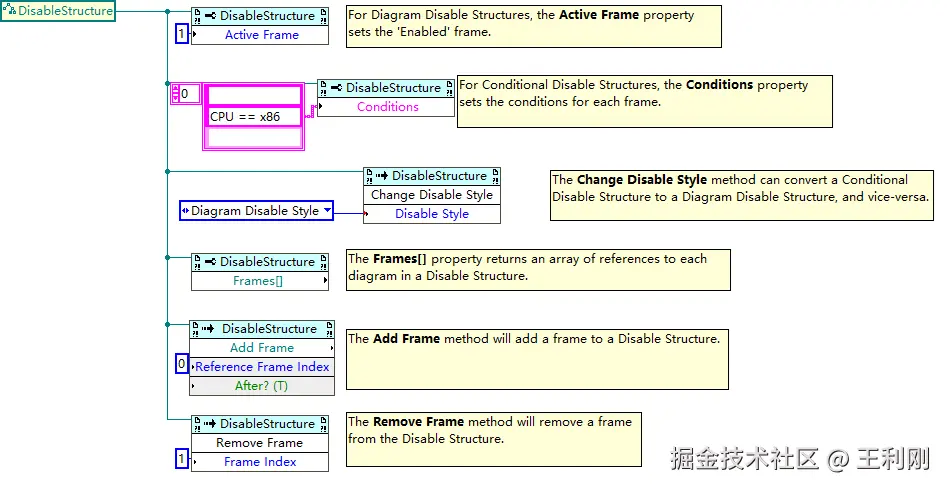Click the Conditions property comment note
The image size is (947, 489).
[x=645, y=101]
